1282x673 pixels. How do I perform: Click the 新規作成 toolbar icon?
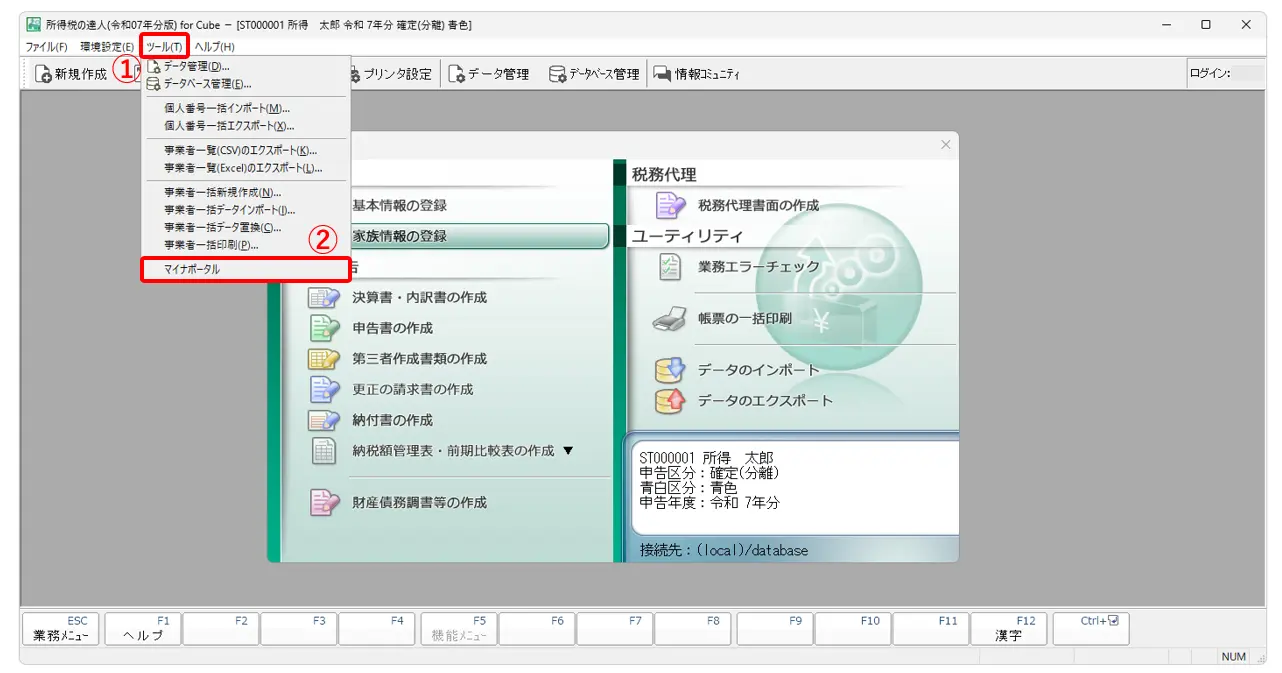[44, 74]
